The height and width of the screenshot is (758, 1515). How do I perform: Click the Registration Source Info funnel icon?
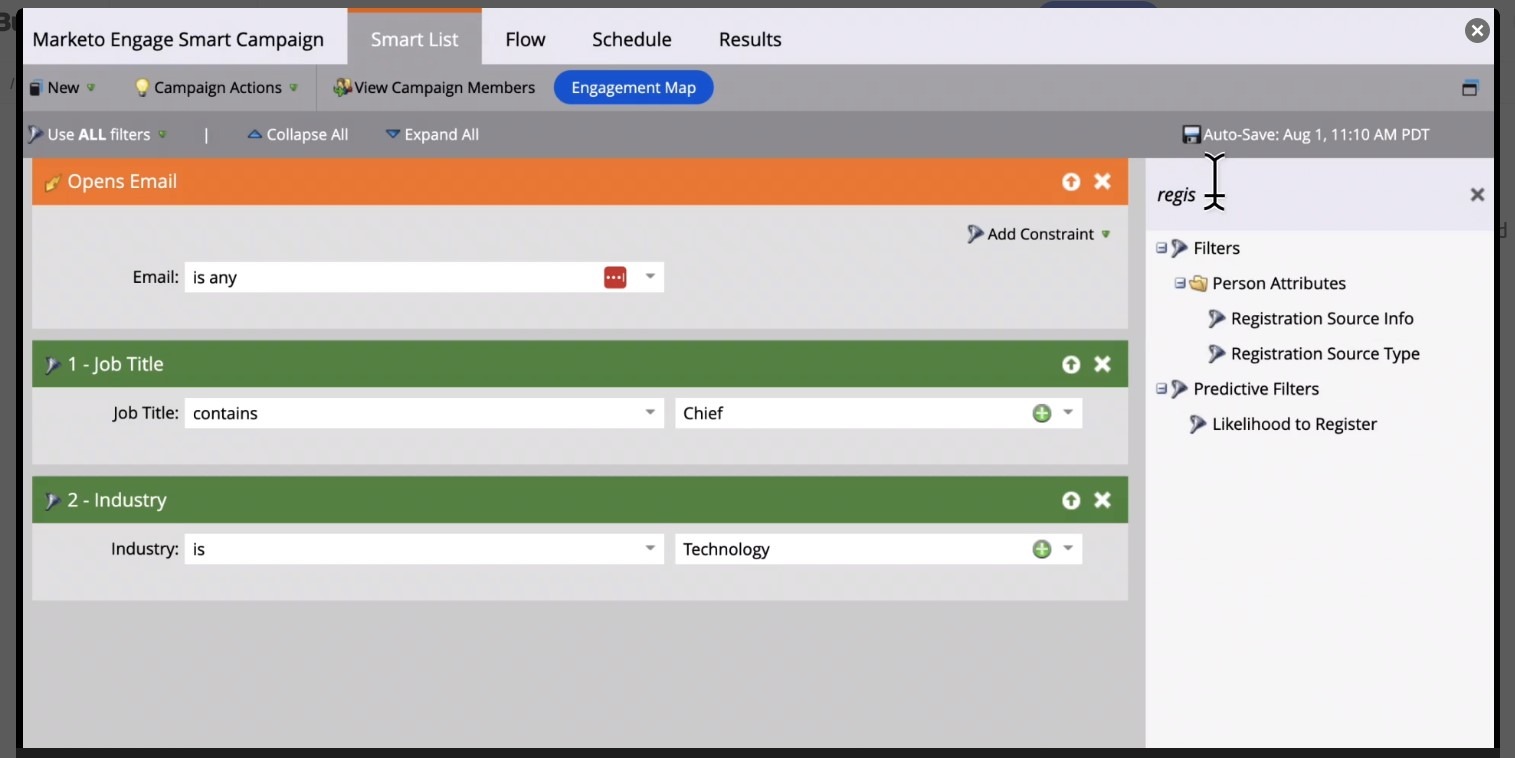pyautogui.click(x=1216, y=319)
